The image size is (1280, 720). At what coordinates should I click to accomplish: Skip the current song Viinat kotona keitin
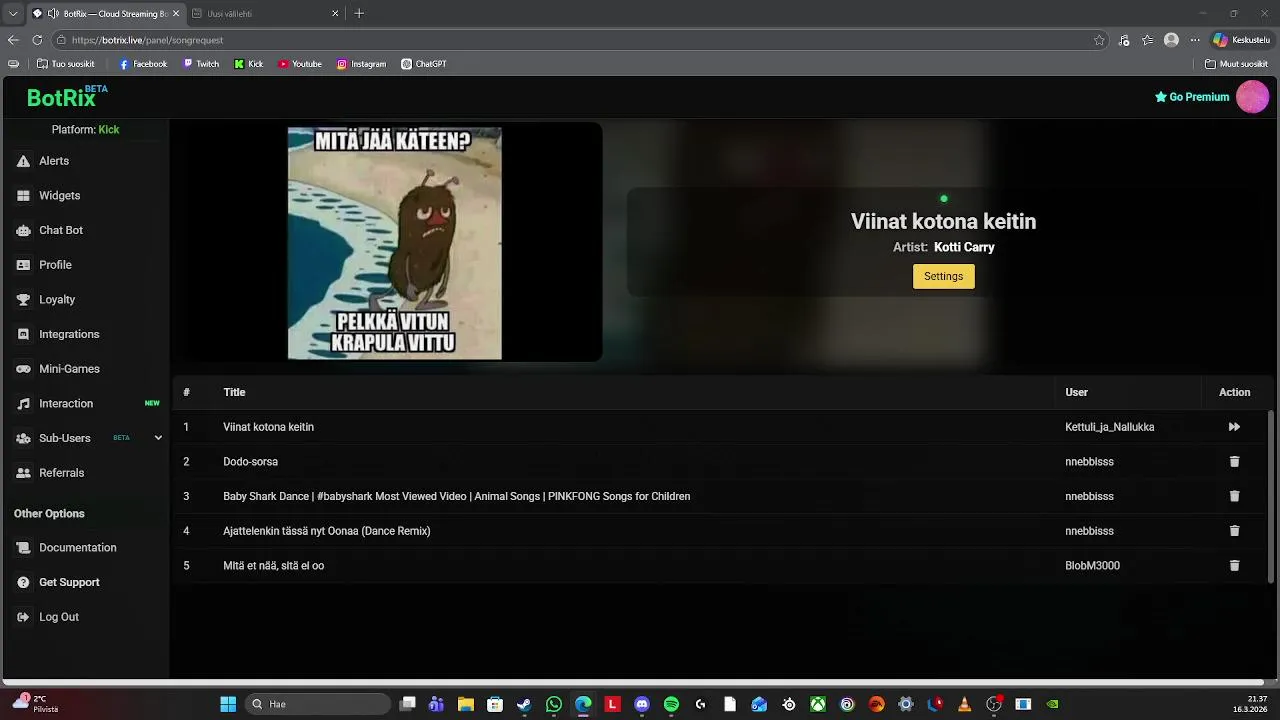pos(1234,427)
